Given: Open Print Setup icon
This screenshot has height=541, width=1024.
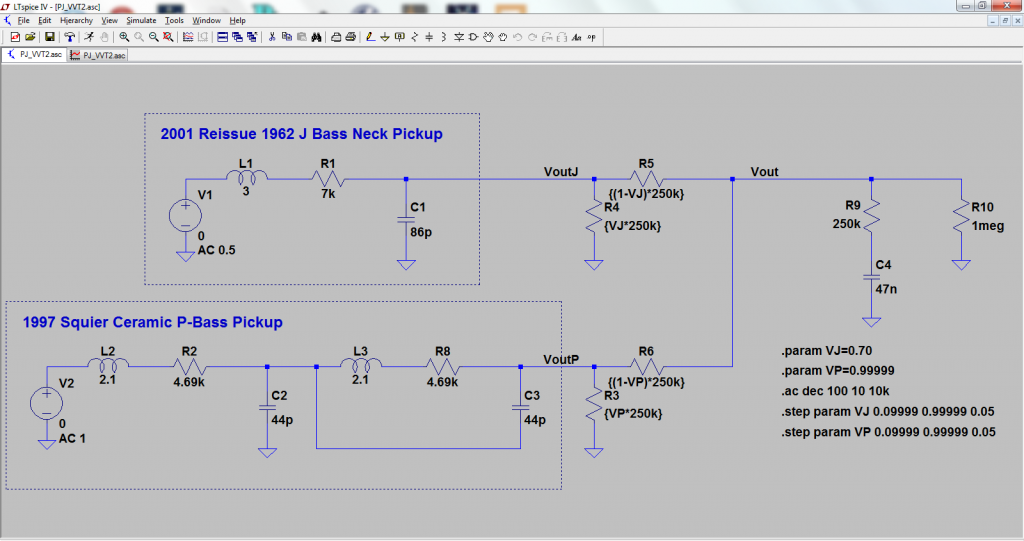Looking at the screenshot, I should coord(336,37).
